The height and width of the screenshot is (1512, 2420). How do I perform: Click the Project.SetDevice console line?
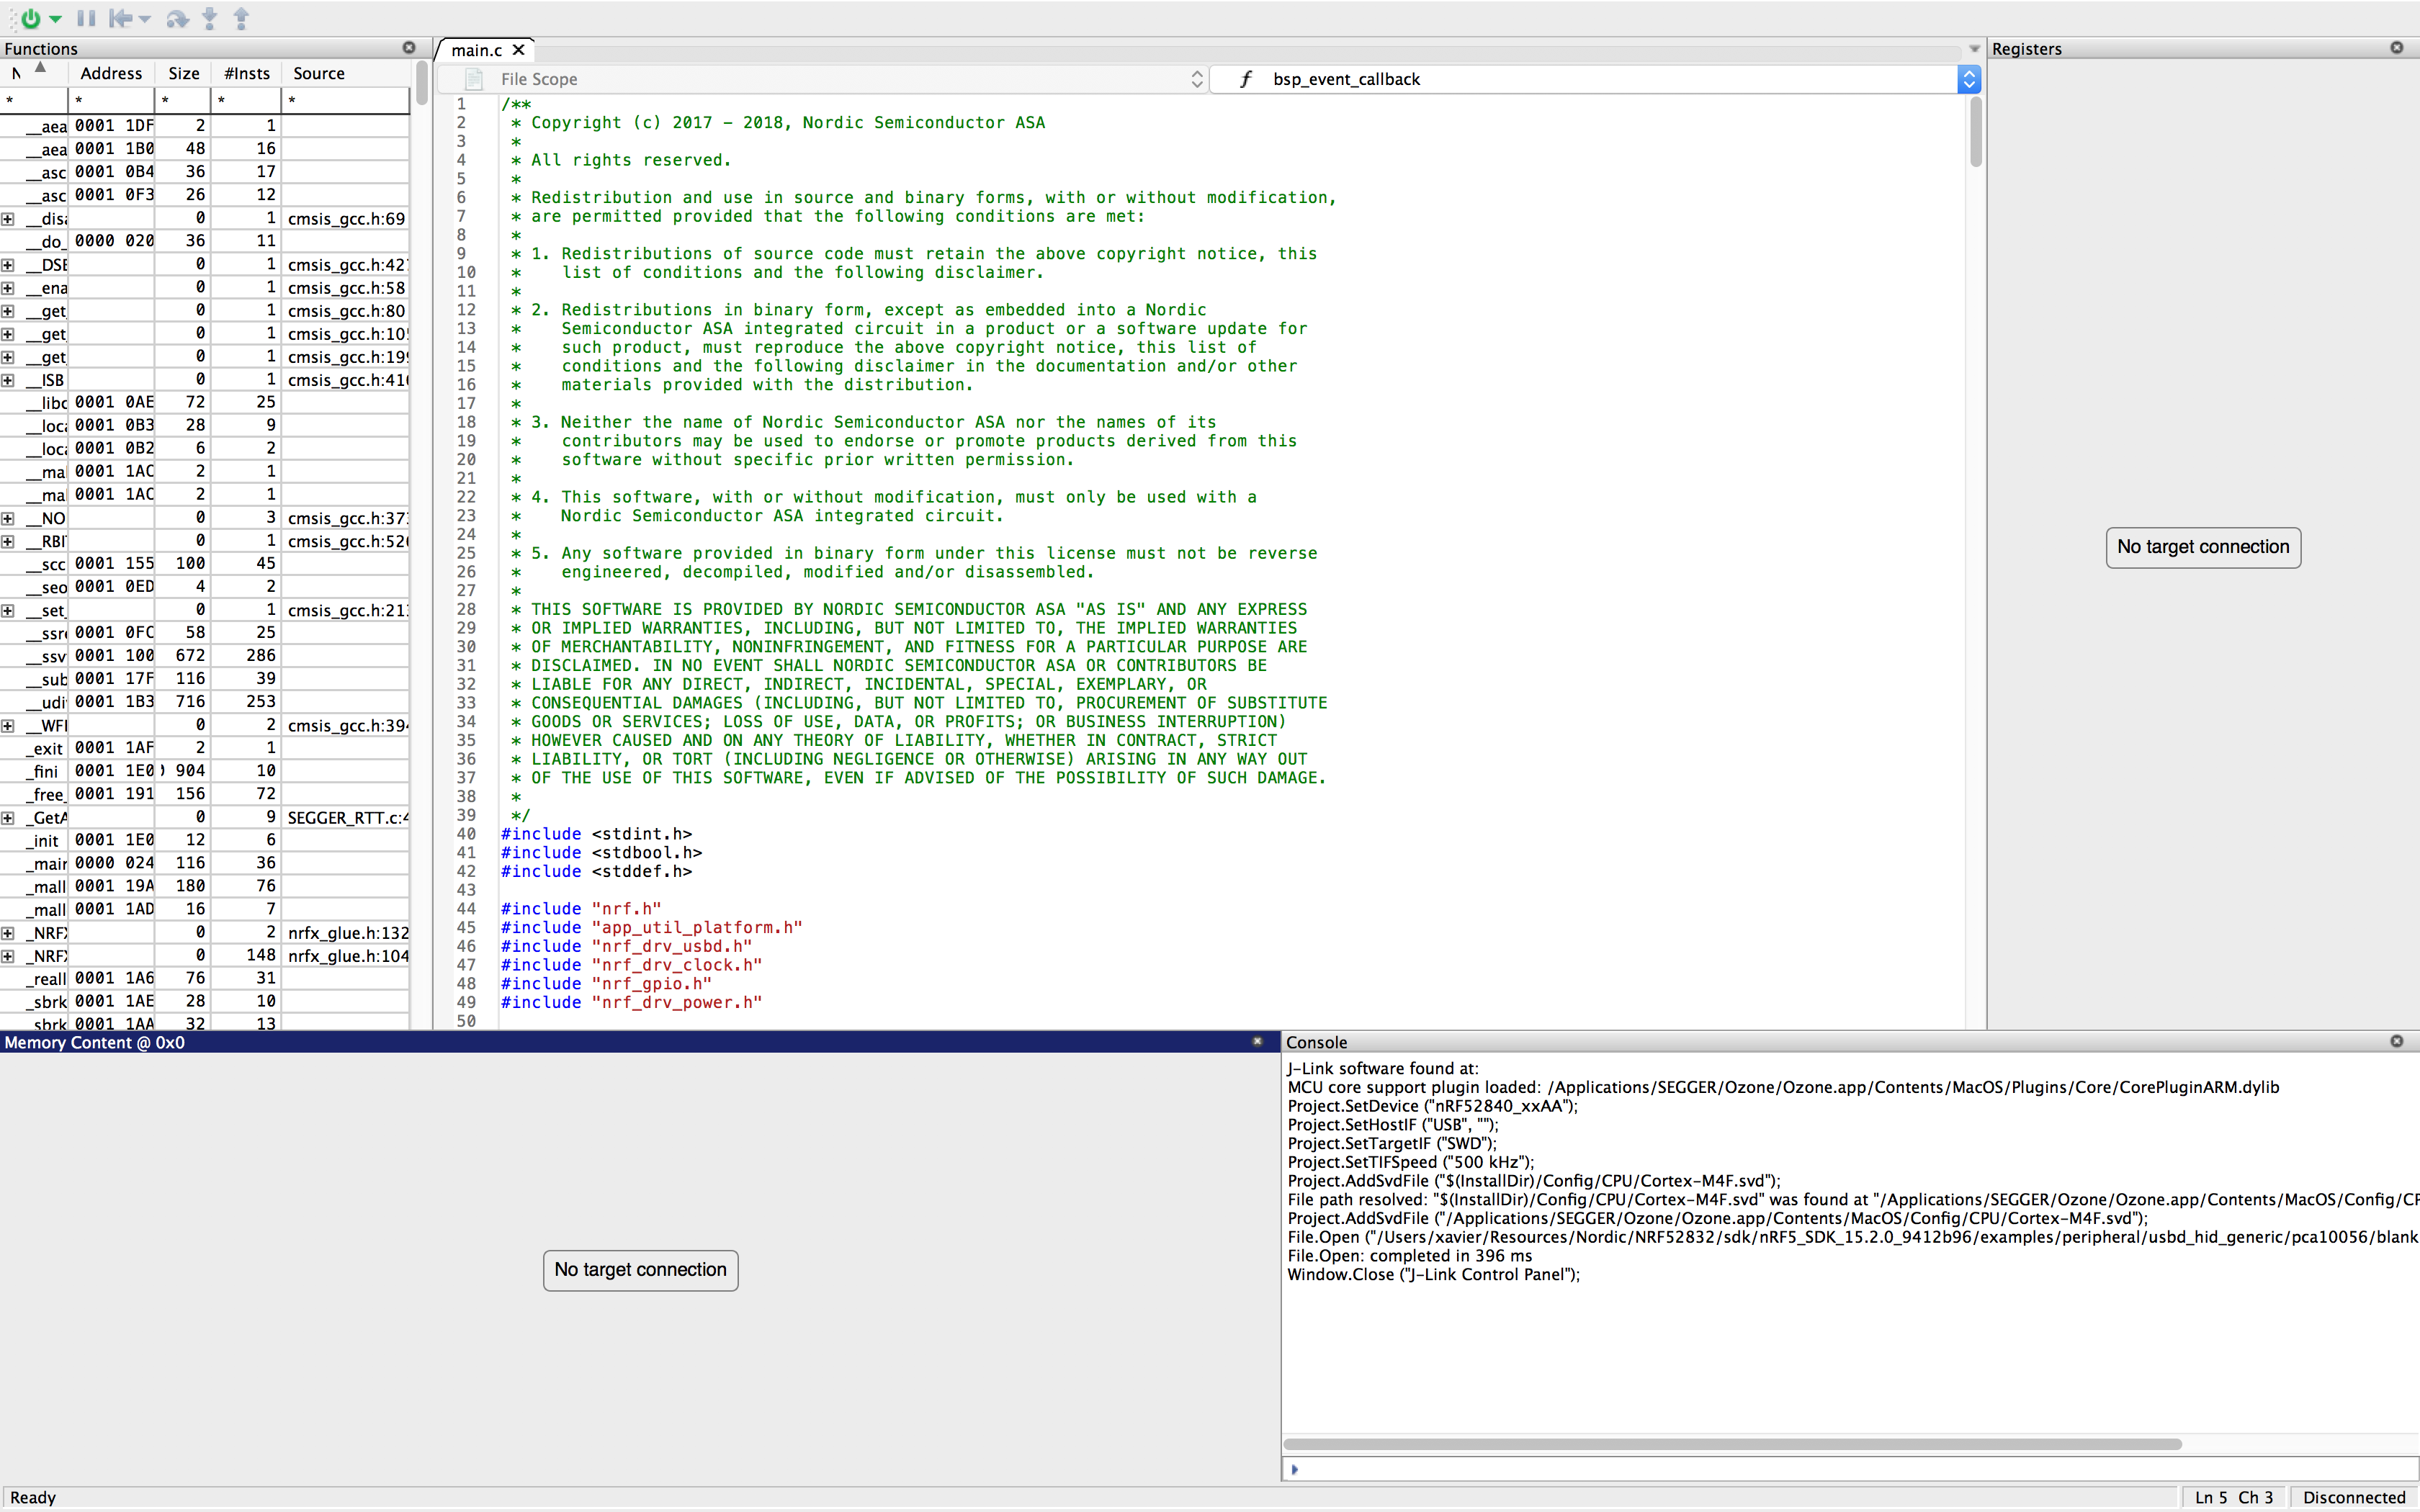pyautogui.click(x=1432, y=1106)
